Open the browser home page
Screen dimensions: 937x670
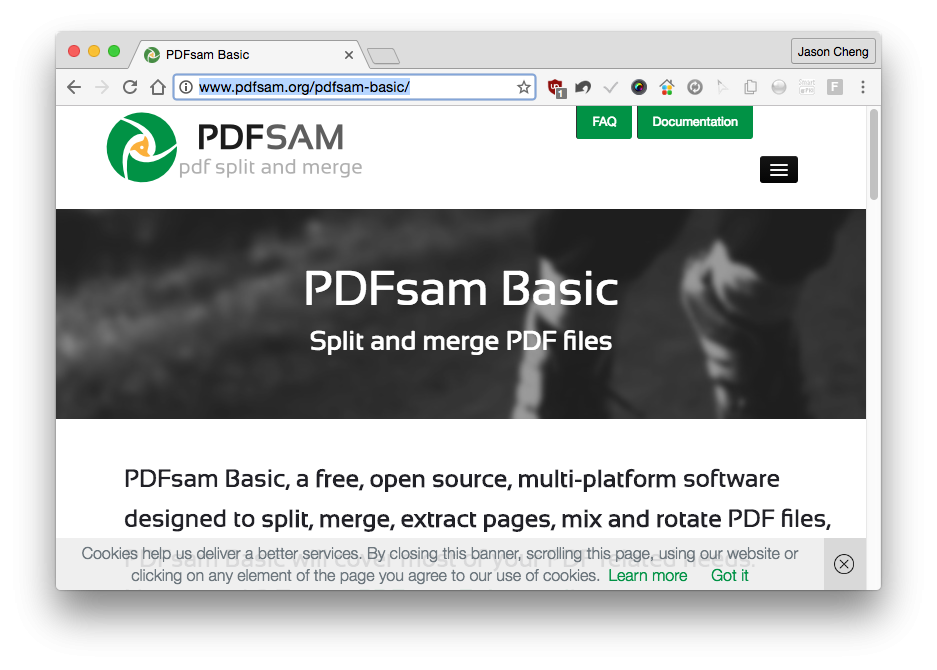158,87
